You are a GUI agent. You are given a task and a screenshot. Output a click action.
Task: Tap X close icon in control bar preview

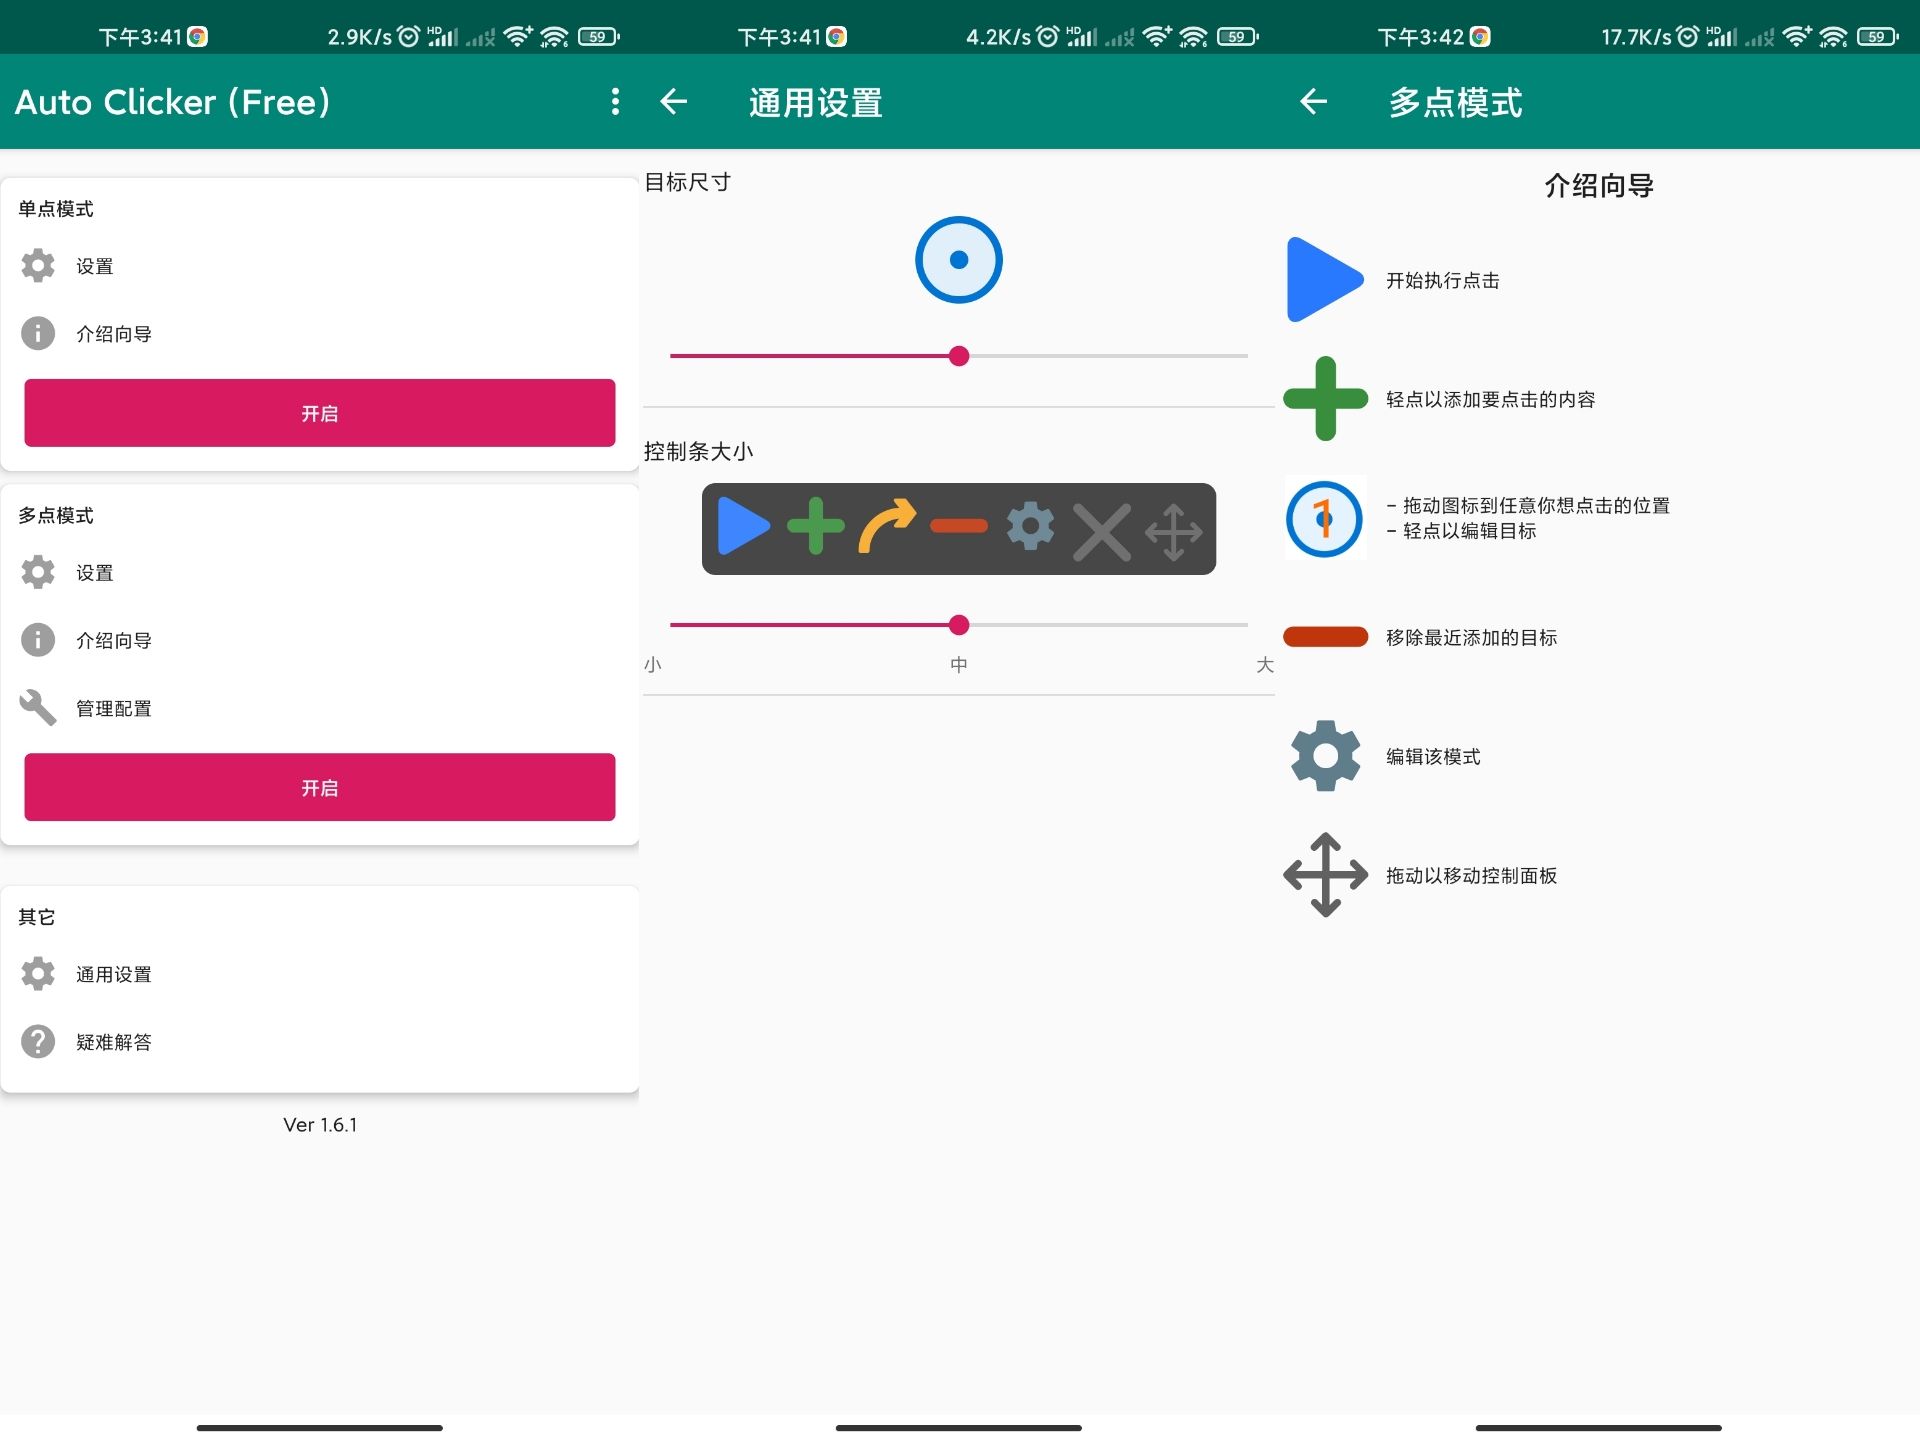1102,531
